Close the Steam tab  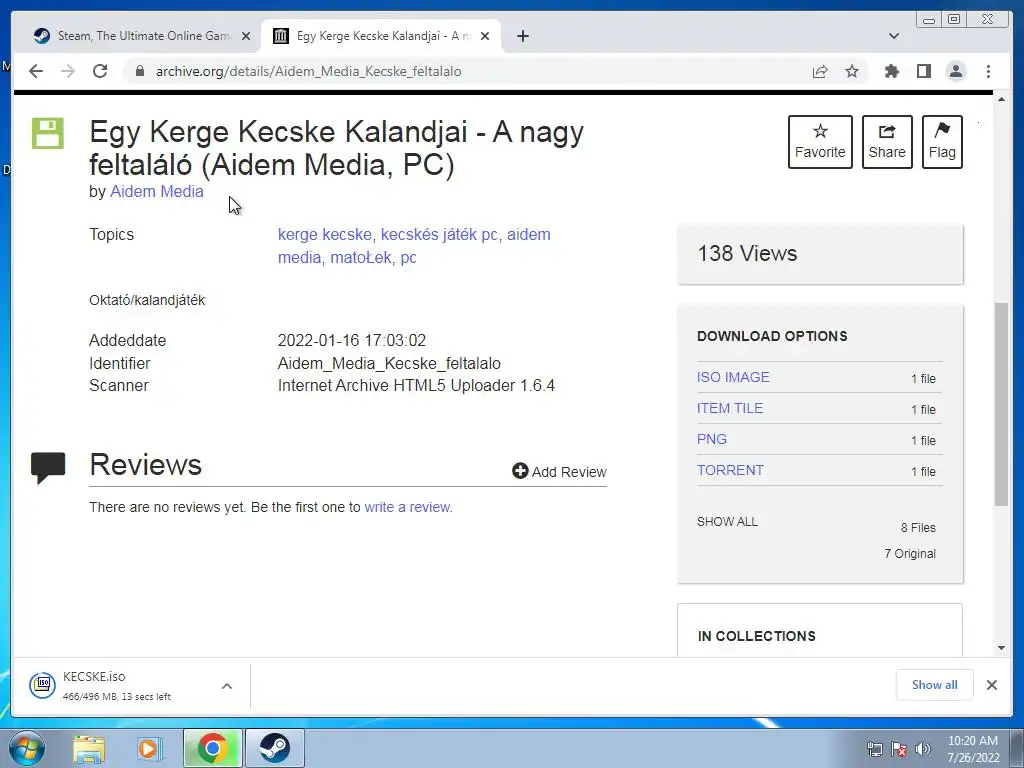click(x=246, y=36)
